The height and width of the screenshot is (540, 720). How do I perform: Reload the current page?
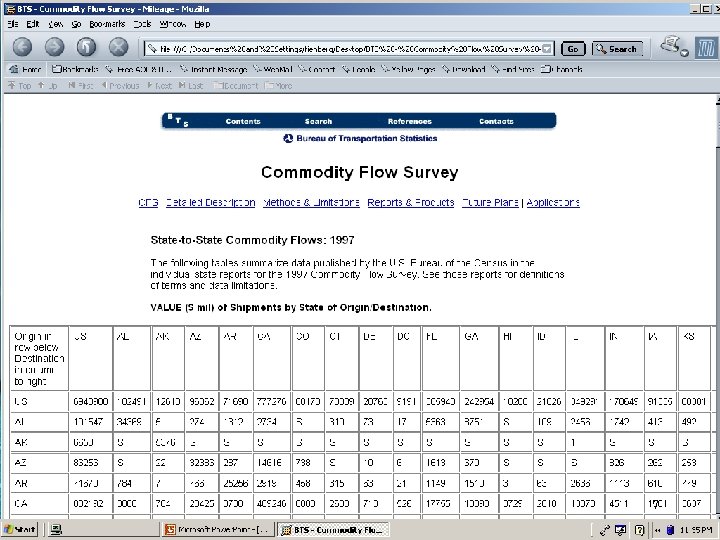(86, 47)
